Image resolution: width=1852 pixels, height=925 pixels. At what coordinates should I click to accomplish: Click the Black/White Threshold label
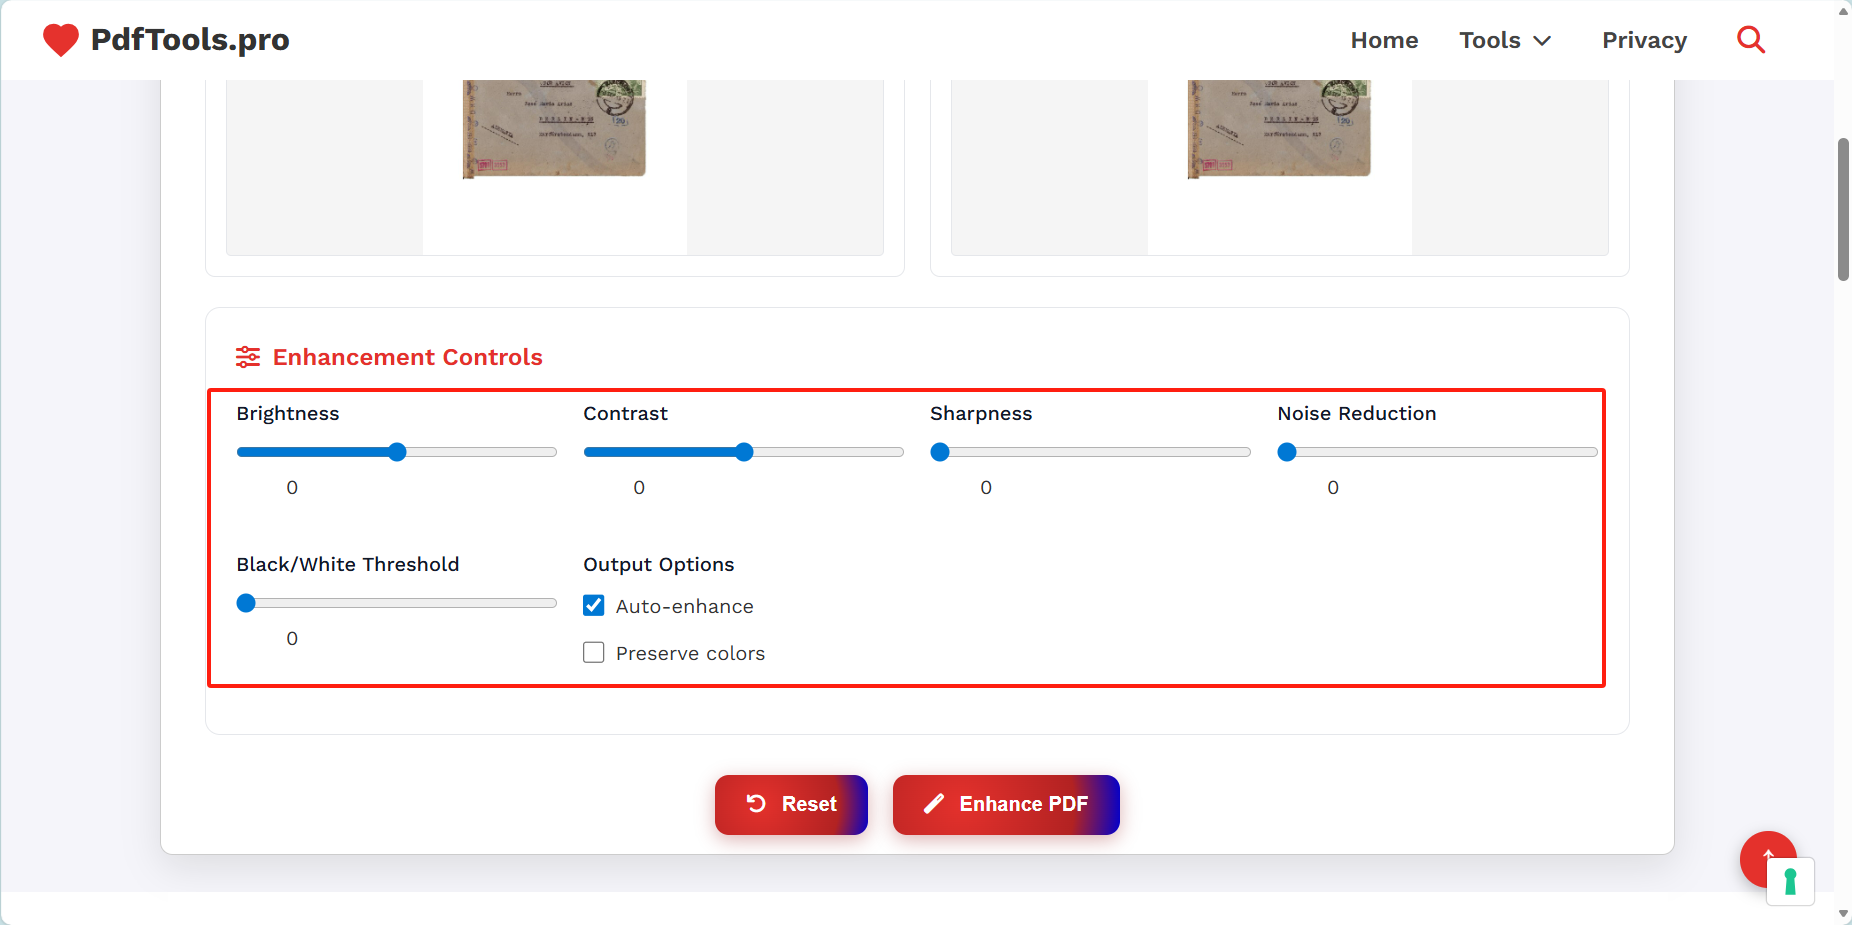(348, 564)
